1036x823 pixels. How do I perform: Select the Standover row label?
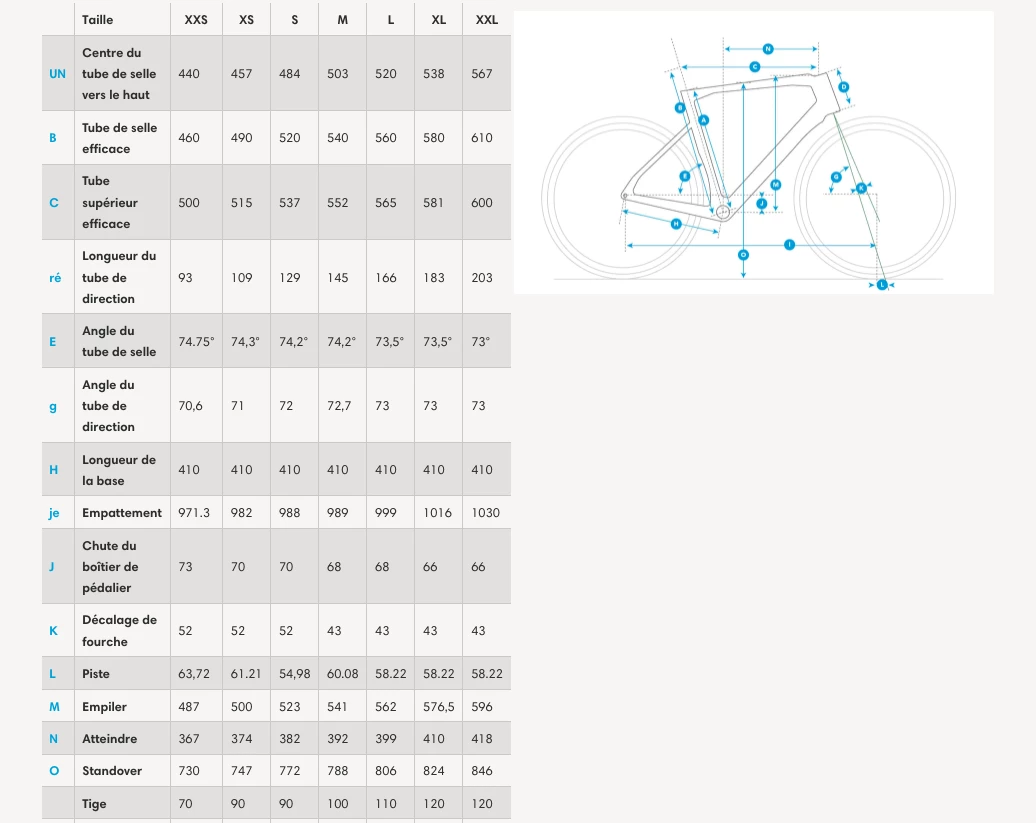pos(112,771)
